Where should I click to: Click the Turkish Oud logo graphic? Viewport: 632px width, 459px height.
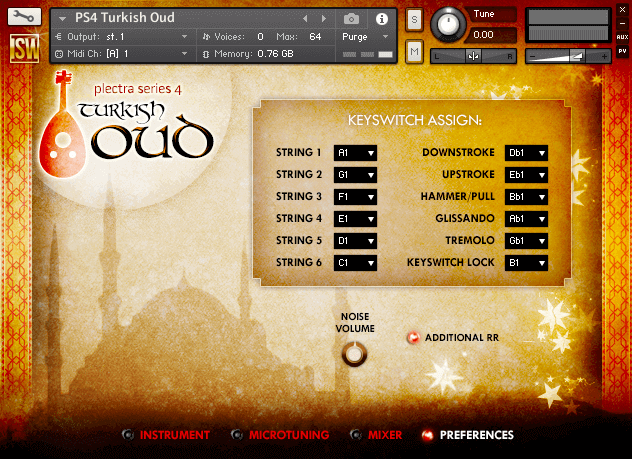pos(126,125)
